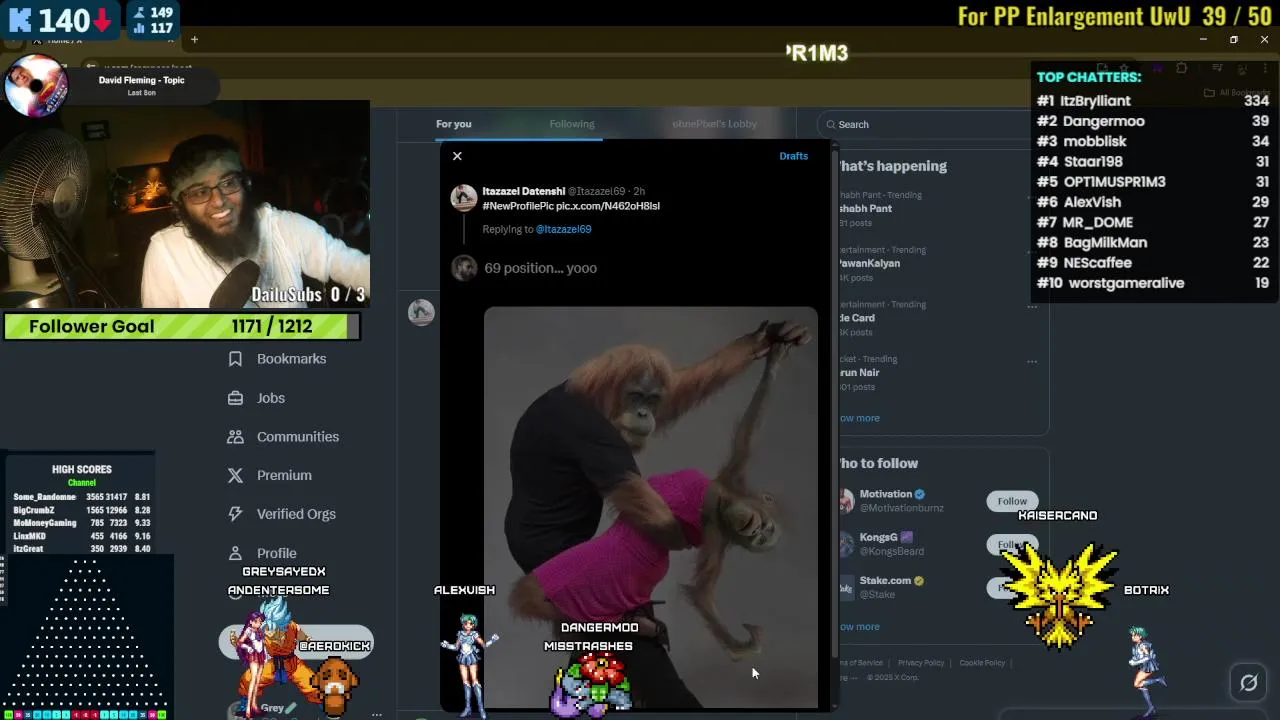This screenshot has width=1280, height=720.
Task: Show more trending topics
Action: click(859, 418)
